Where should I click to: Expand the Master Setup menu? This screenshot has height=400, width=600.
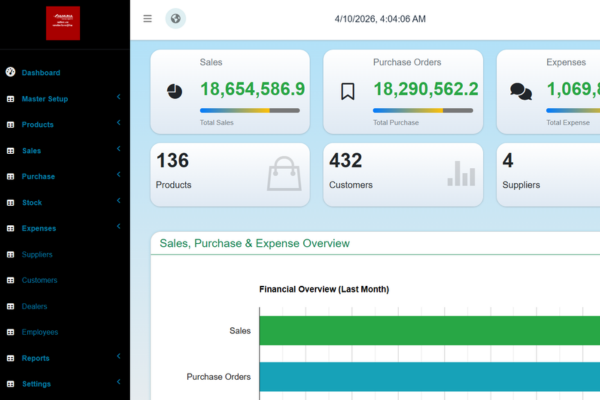pyautogui.click(x=118, y=98)
